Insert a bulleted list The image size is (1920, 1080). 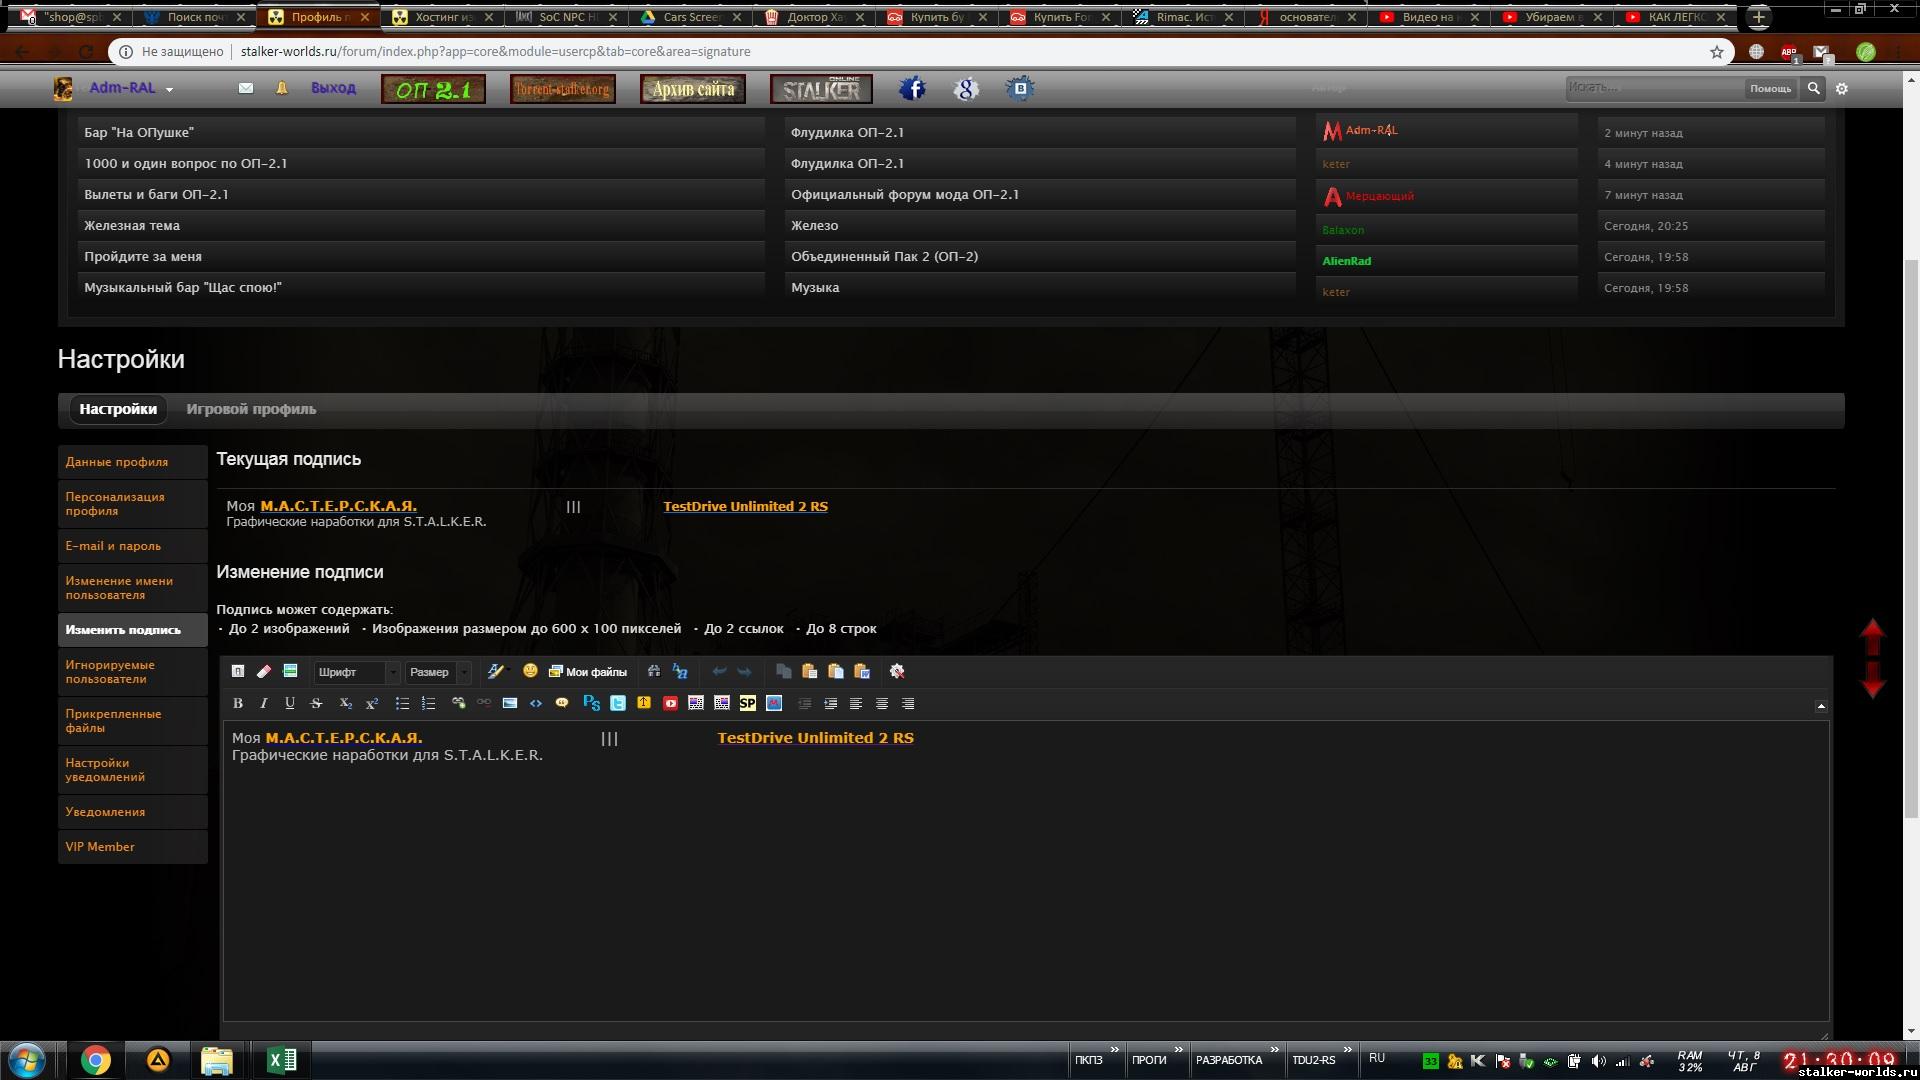coord(402,704)
